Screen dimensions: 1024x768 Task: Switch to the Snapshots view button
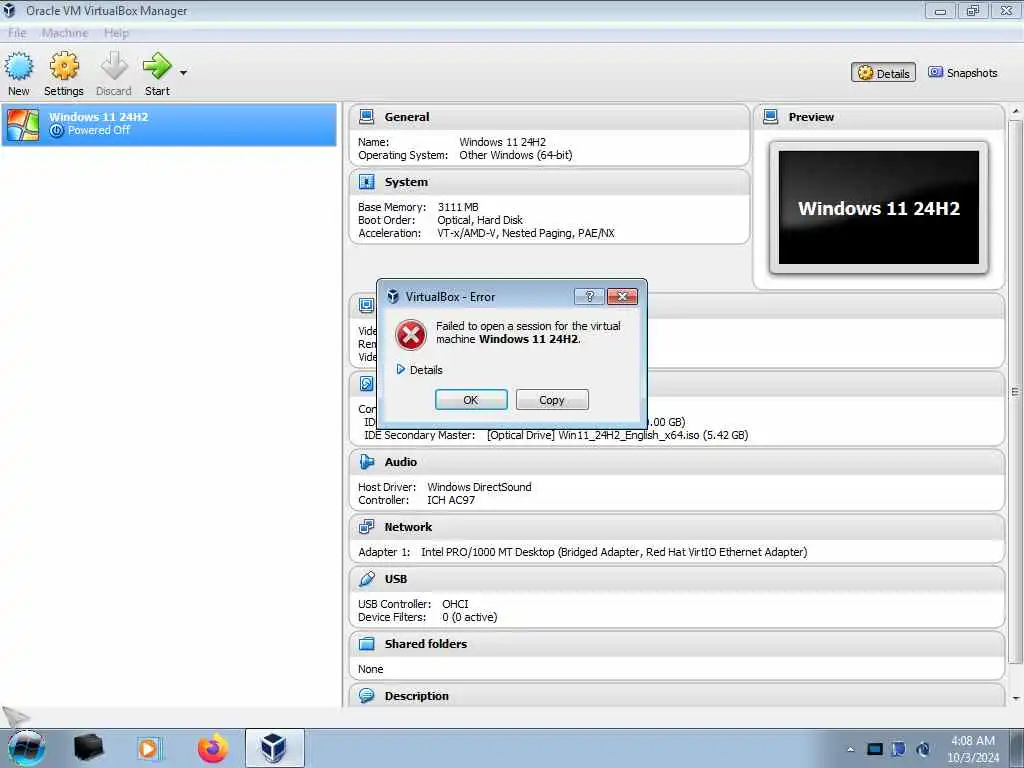[x=963, y=72]
